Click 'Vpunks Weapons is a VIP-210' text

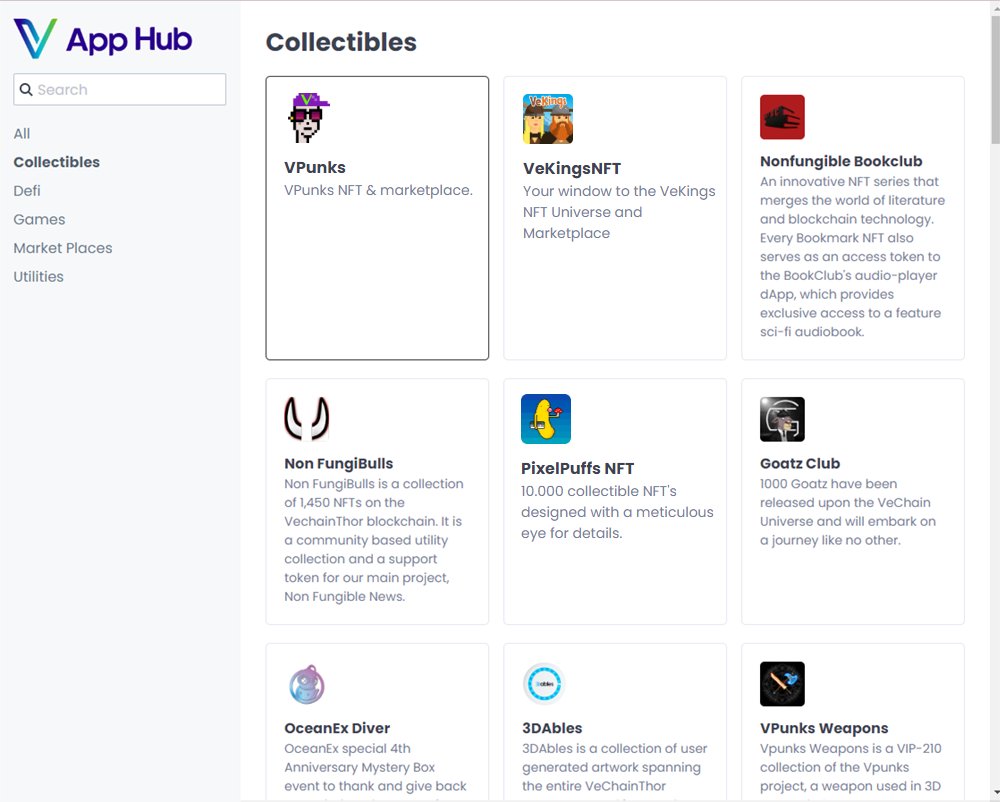coord(850,748)
